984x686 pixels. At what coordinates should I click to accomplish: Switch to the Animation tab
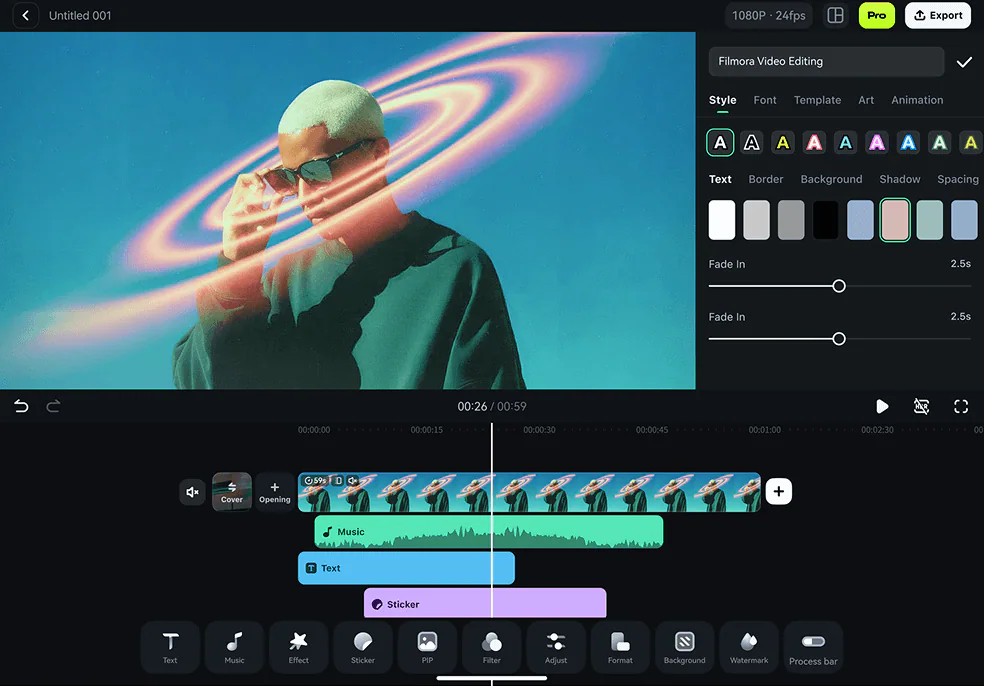(x=917, y=100)
